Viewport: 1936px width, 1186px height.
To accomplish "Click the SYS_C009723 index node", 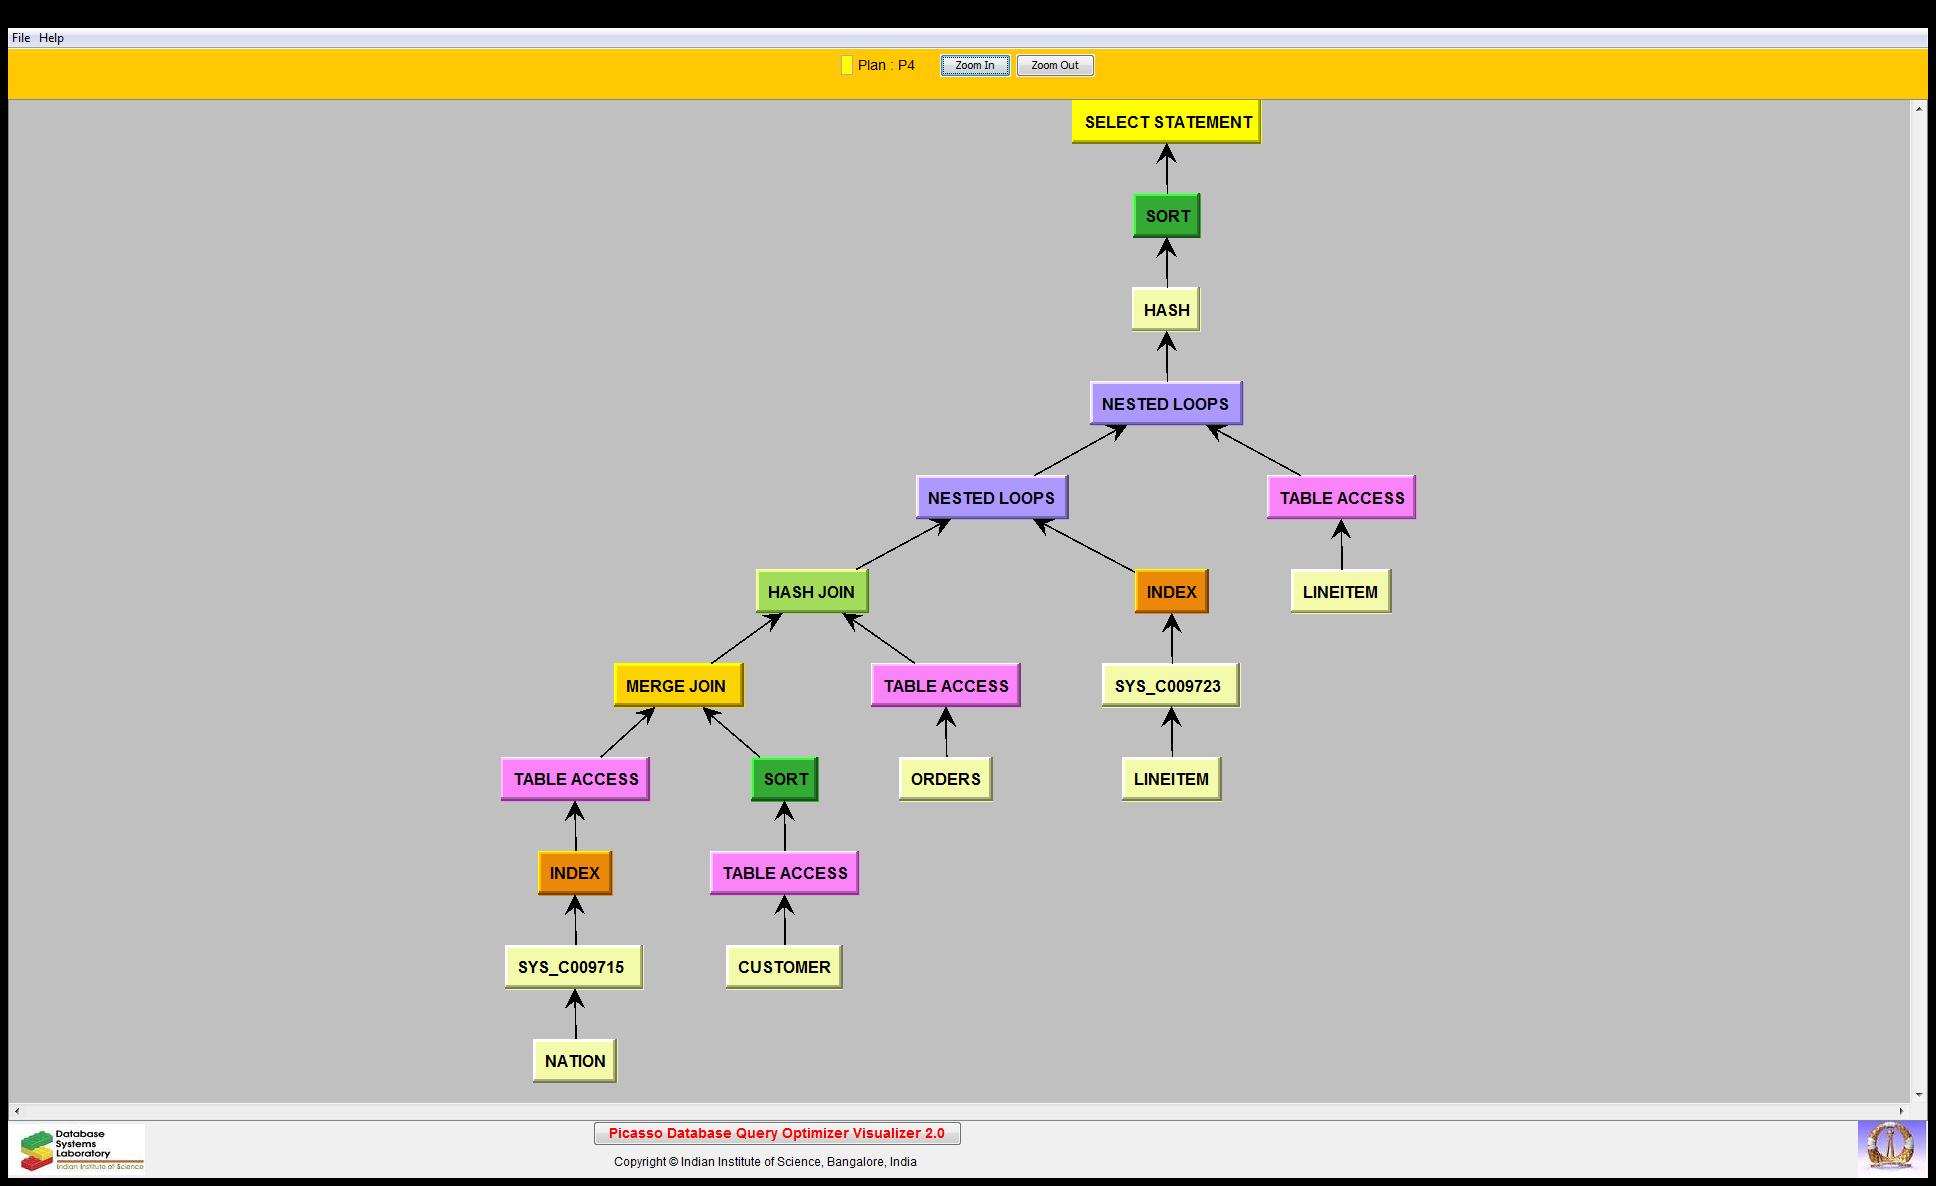I will [1169, 686].
